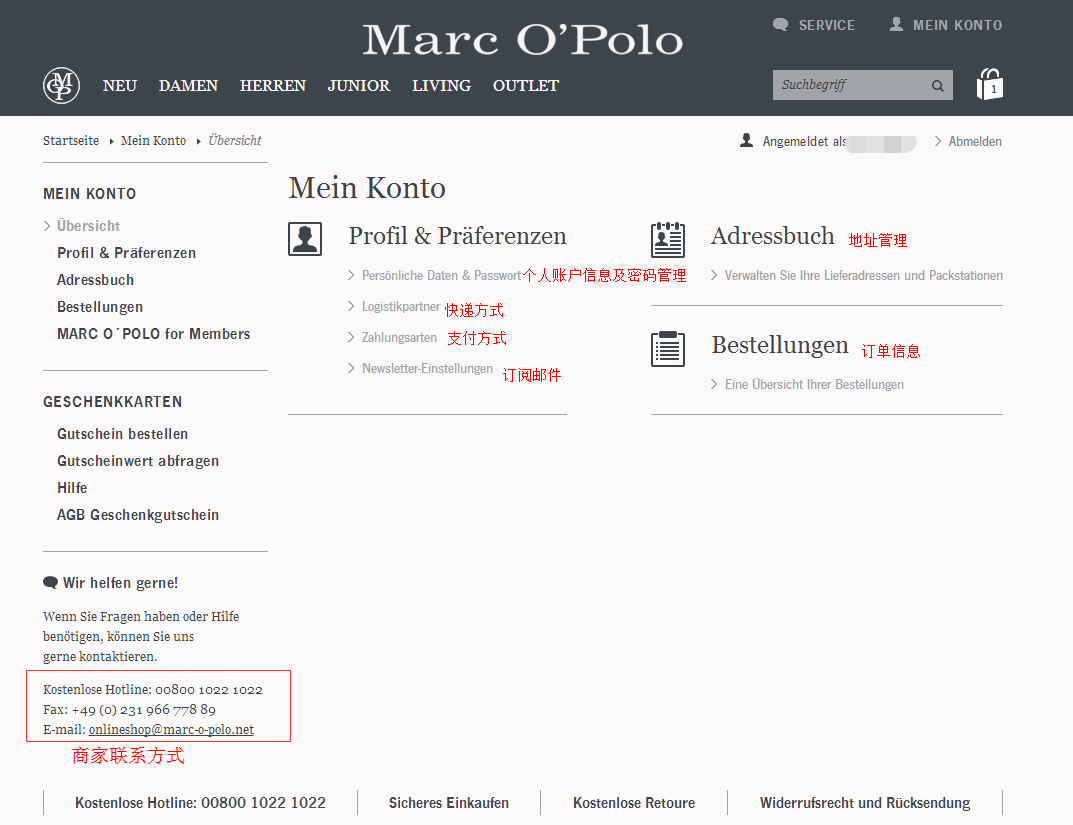Click the Bestellungen order list icon
This screenshot has width=1073, height=825.
(667, 348)
